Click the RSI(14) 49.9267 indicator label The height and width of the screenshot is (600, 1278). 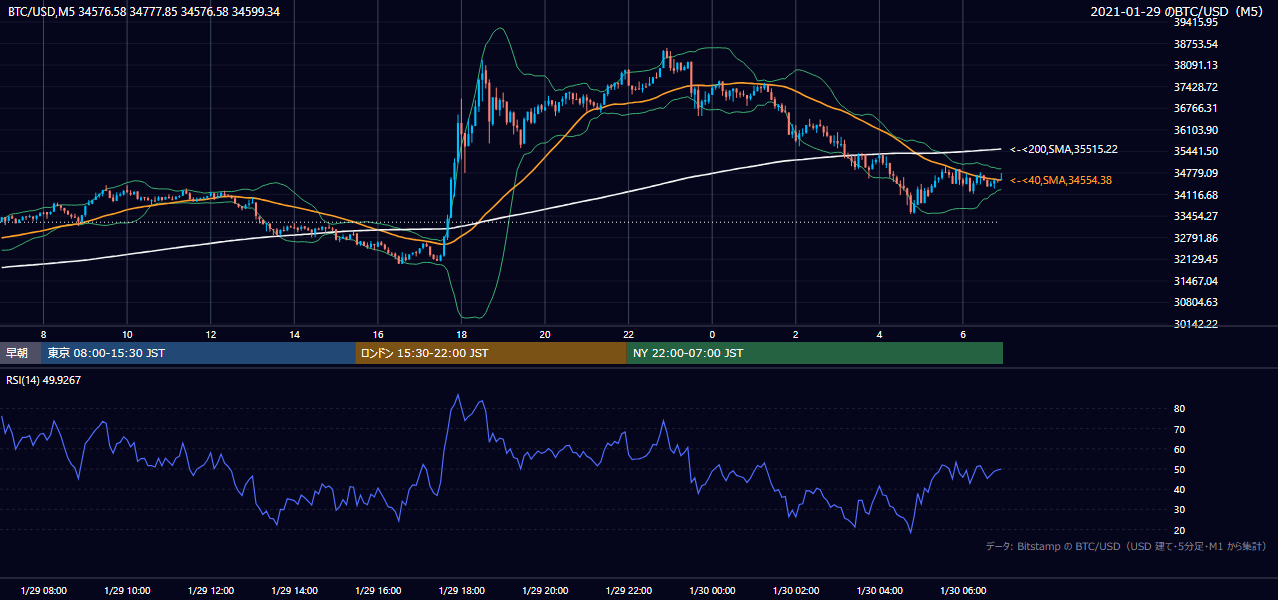point(44,380)
